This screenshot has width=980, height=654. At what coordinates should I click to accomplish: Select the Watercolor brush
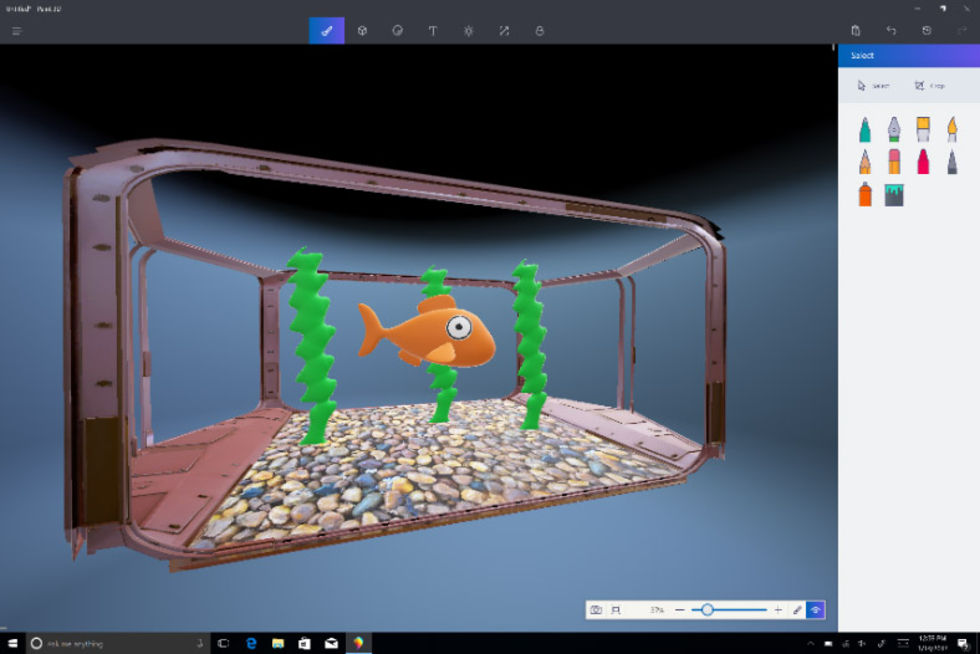click(x=952, y=129)
